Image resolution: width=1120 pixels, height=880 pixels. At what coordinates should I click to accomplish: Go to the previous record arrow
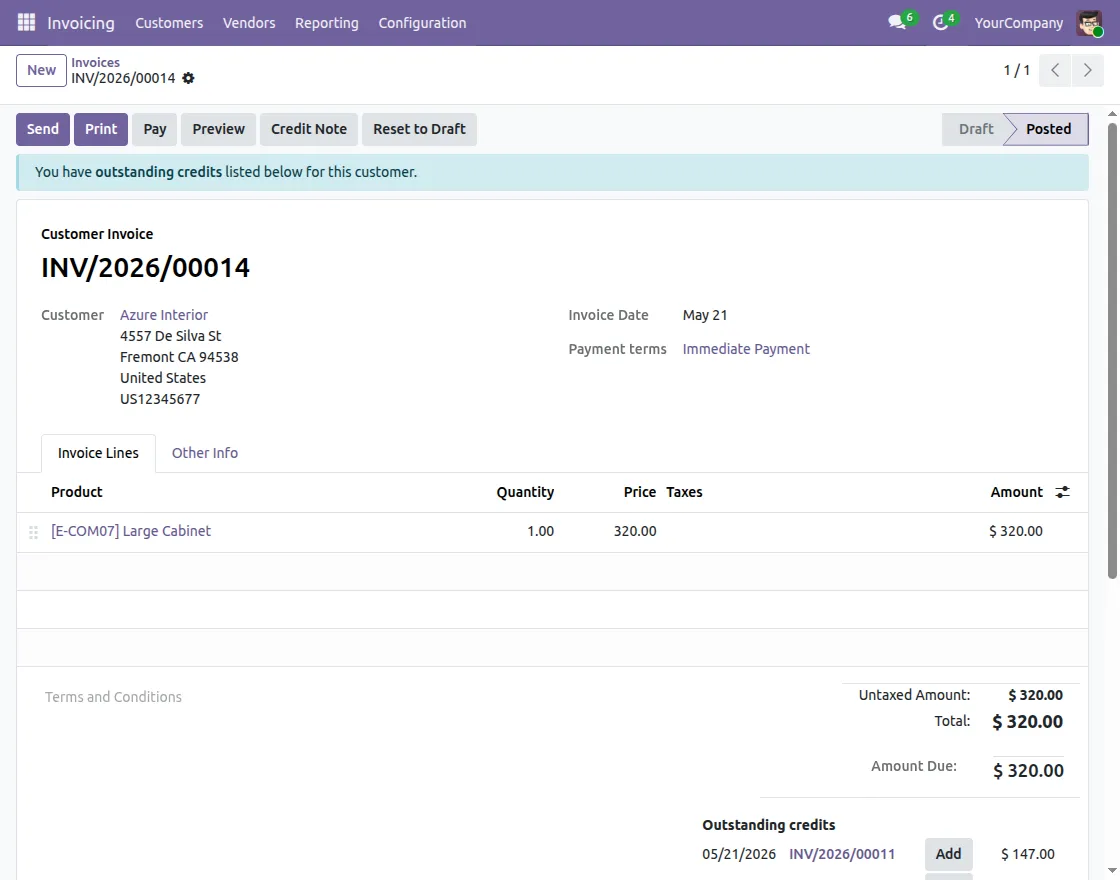coord(1054,70)
